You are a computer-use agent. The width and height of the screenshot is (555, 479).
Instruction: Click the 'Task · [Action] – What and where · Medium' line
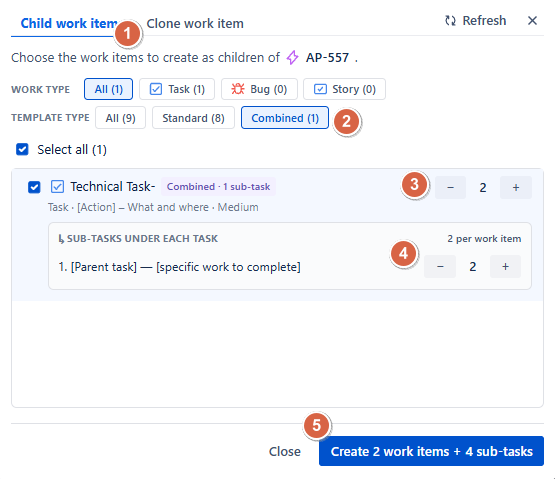(153, 207)
